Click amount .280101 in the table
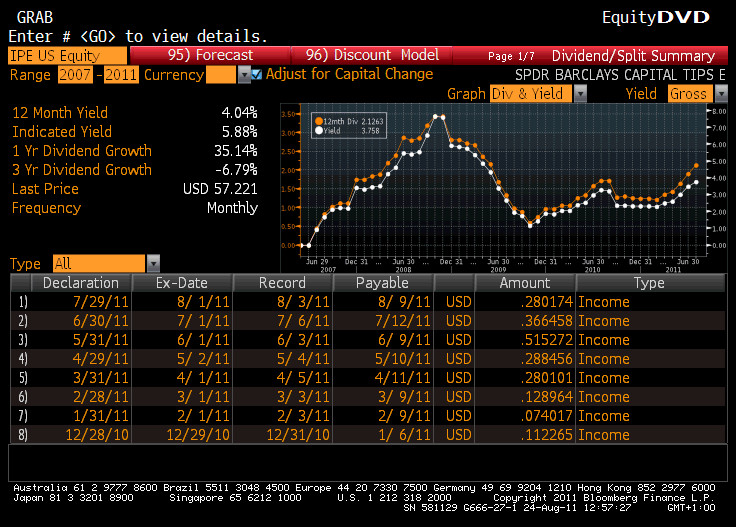736x527 pixels. point(547,378)
